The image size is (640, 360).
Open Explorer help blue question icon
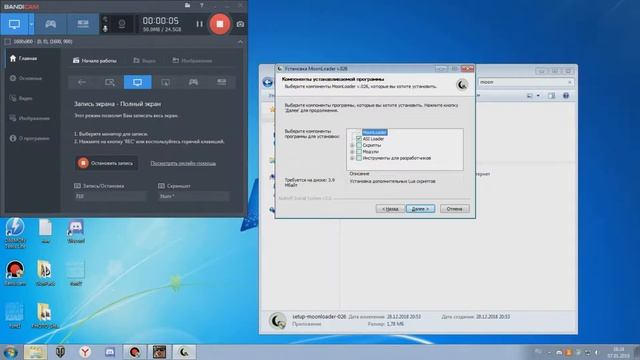point(566,96)
